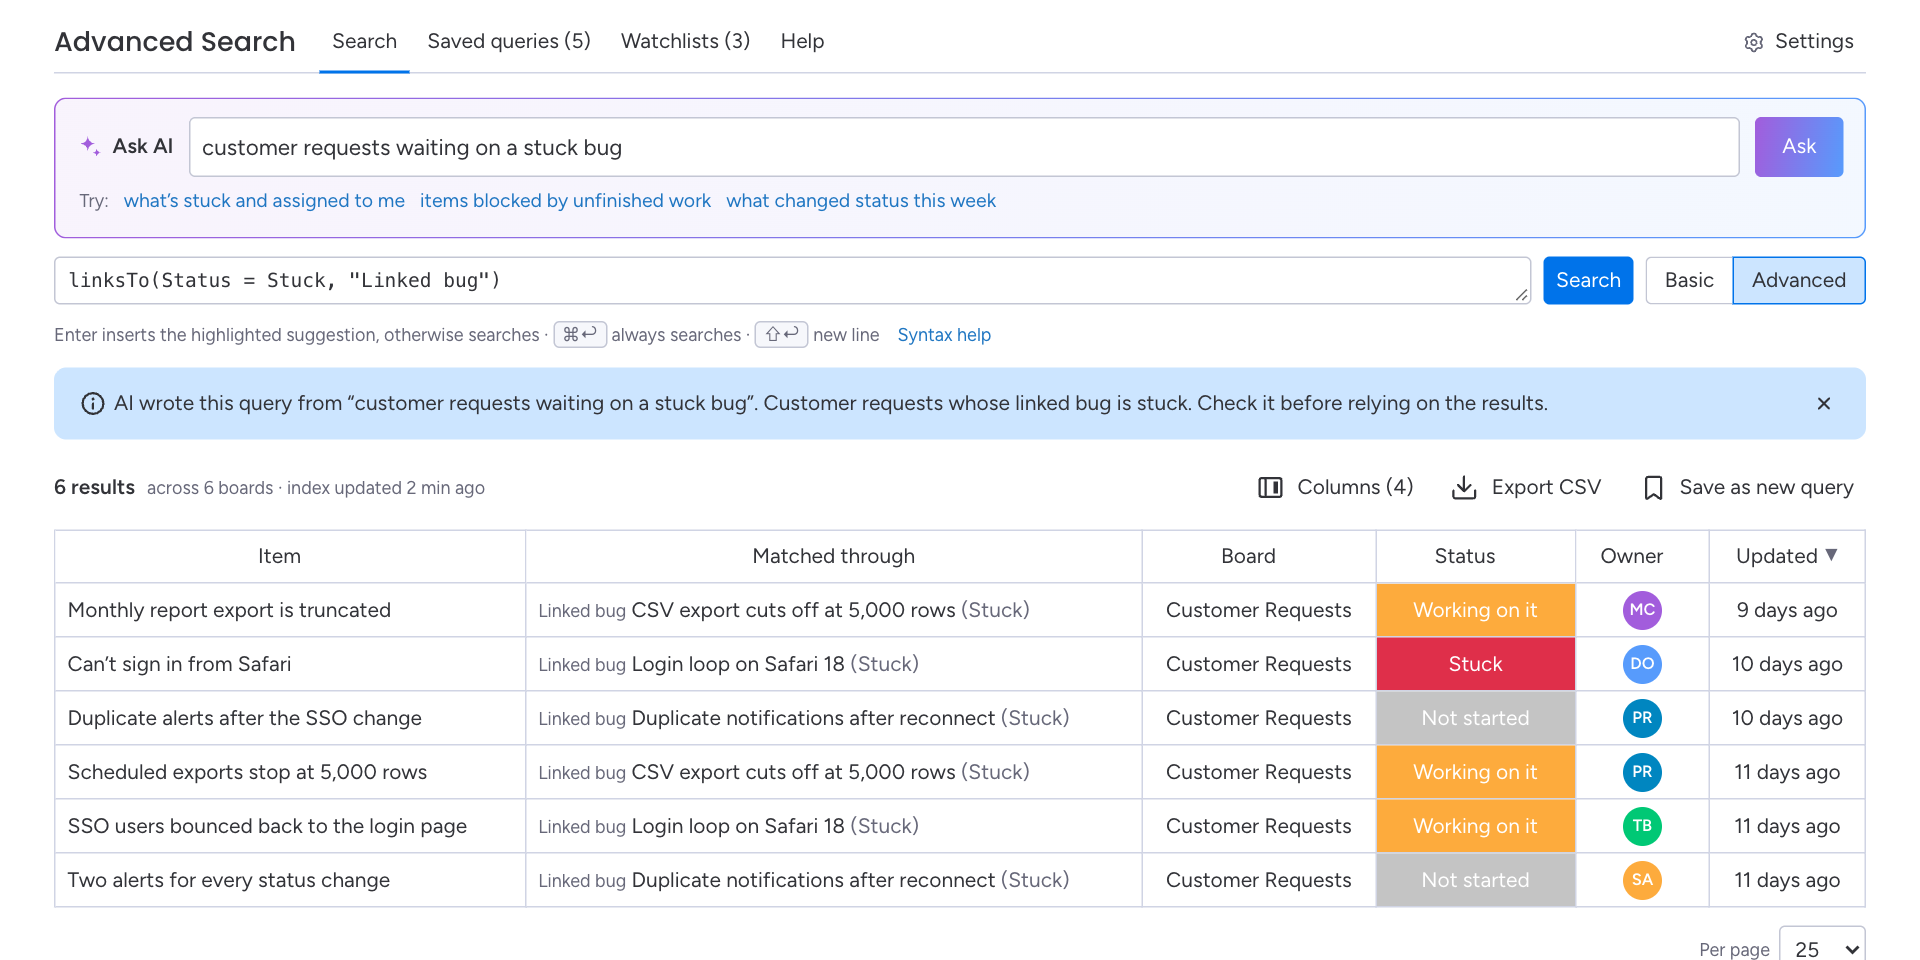Click into the linksTo query editor
The width and height of the screenshot is (1920, 960).
click(x=792, y=280)
